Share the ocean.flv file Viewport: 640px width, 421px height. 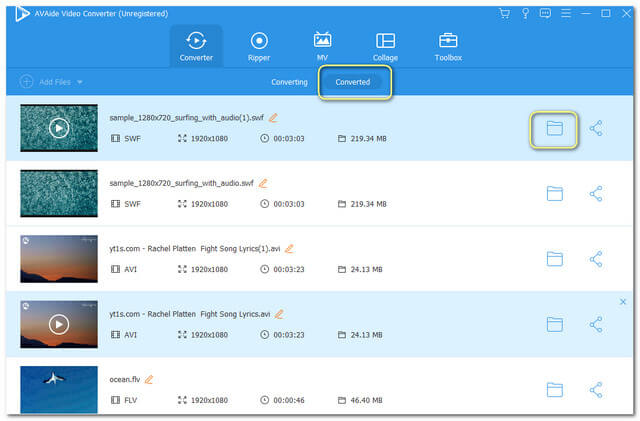pyautogui.click(x=596, y=390)
